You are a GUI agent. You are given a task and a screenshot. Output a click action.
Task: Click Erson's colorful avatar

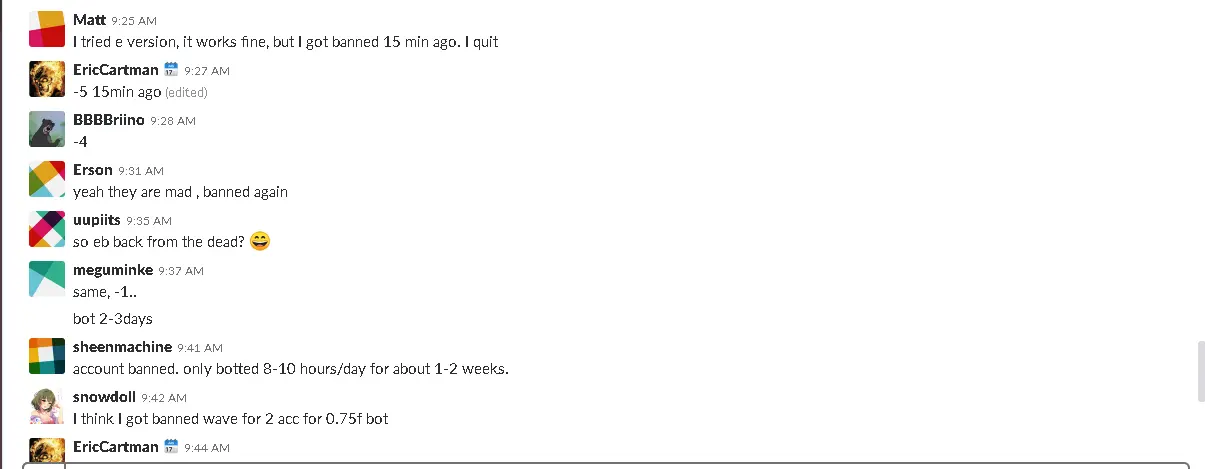(x=47, y=179)
